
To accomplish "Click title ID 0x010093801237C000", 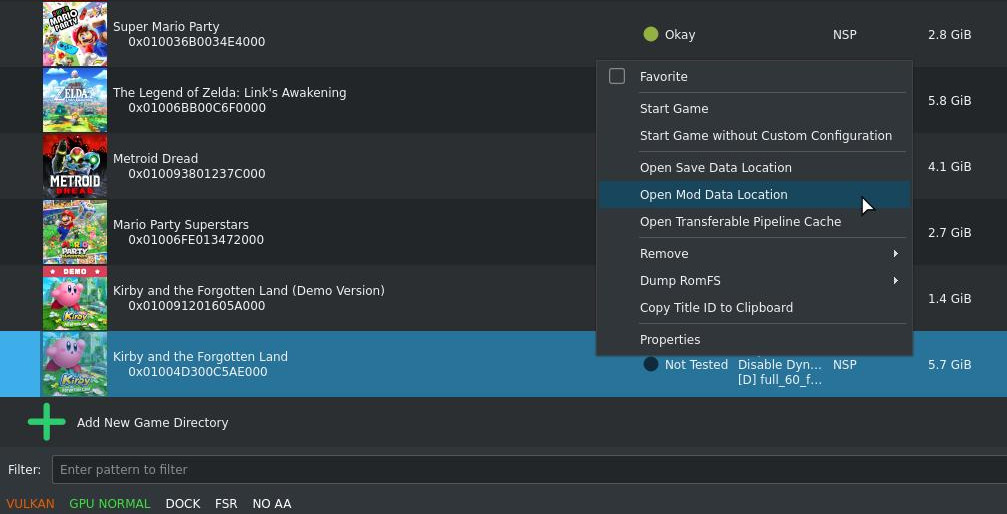I will 197,174.
